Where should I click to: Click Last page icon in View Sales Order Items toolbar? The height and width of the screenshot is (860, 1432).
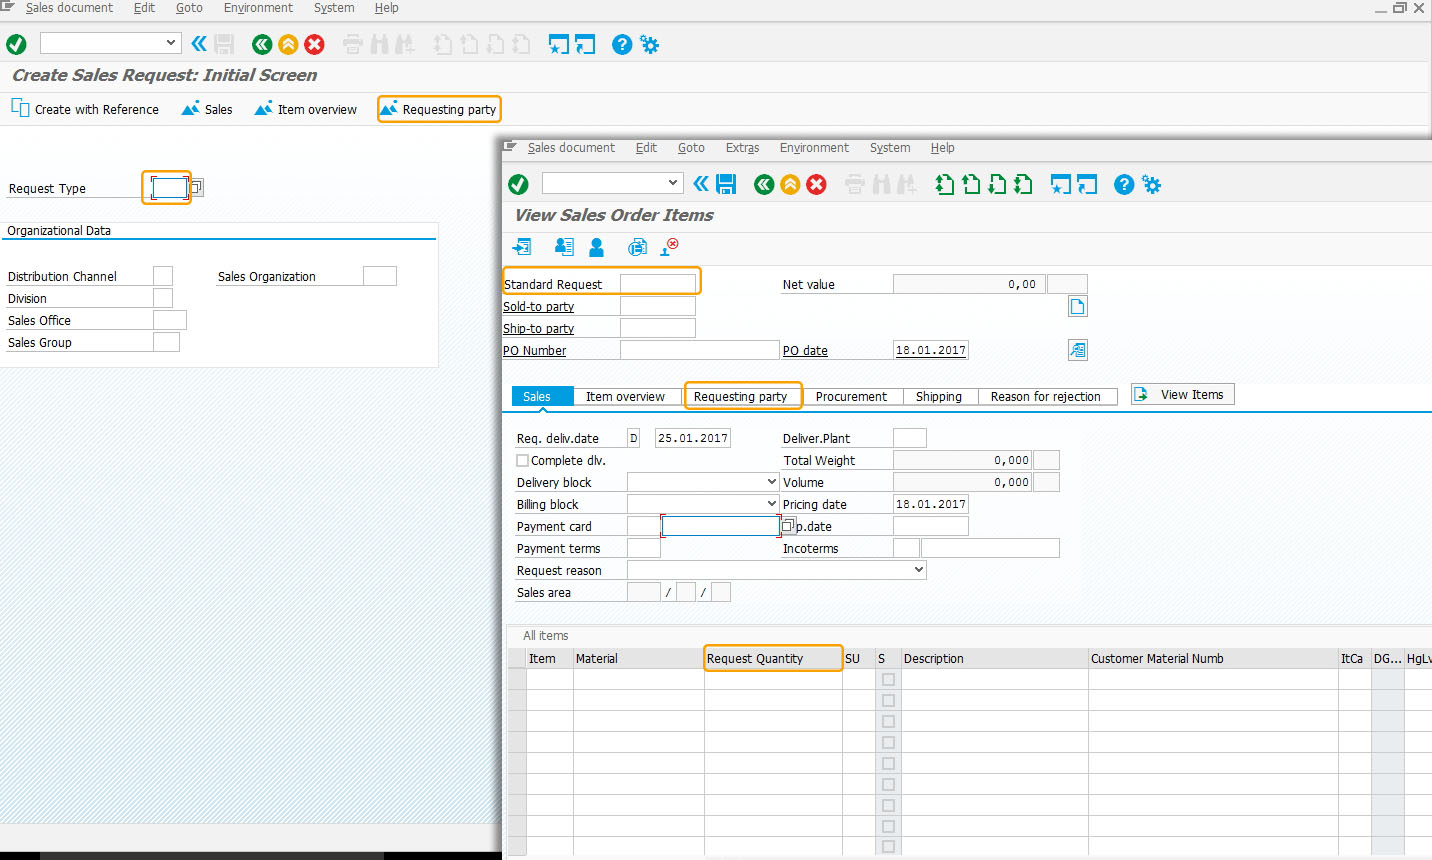point(1023,184)
